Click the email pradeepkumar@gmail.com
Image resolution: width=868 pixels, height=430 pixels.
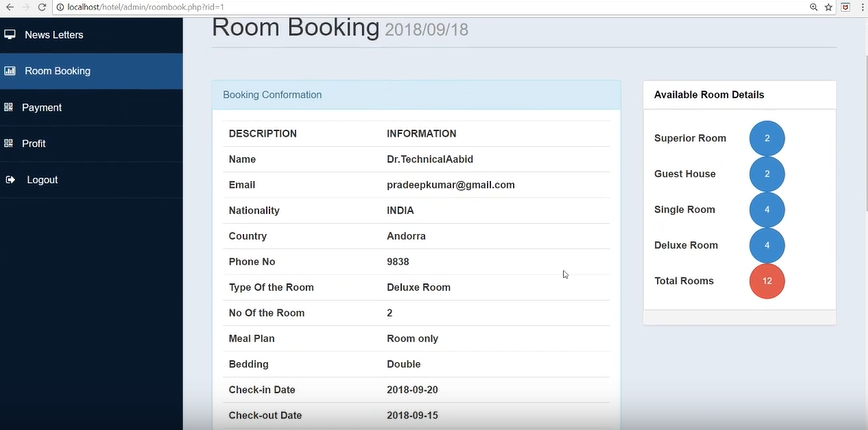[x=451, y=185]
